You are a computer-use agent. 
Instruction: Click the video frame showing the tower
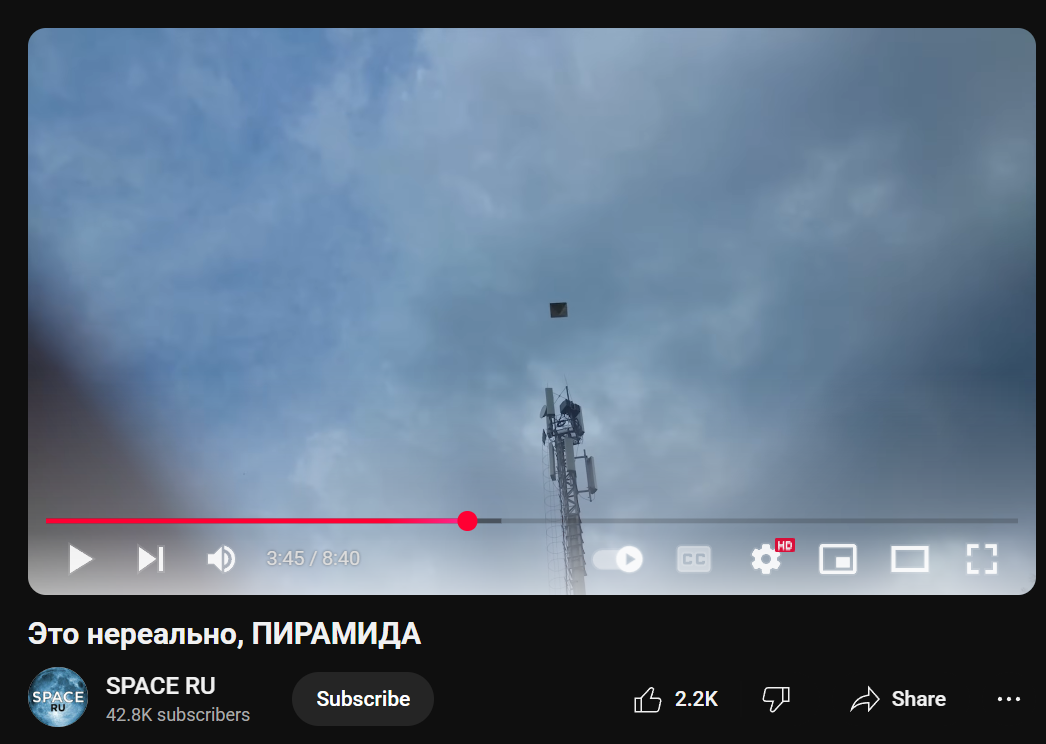(x=532, y=267)
